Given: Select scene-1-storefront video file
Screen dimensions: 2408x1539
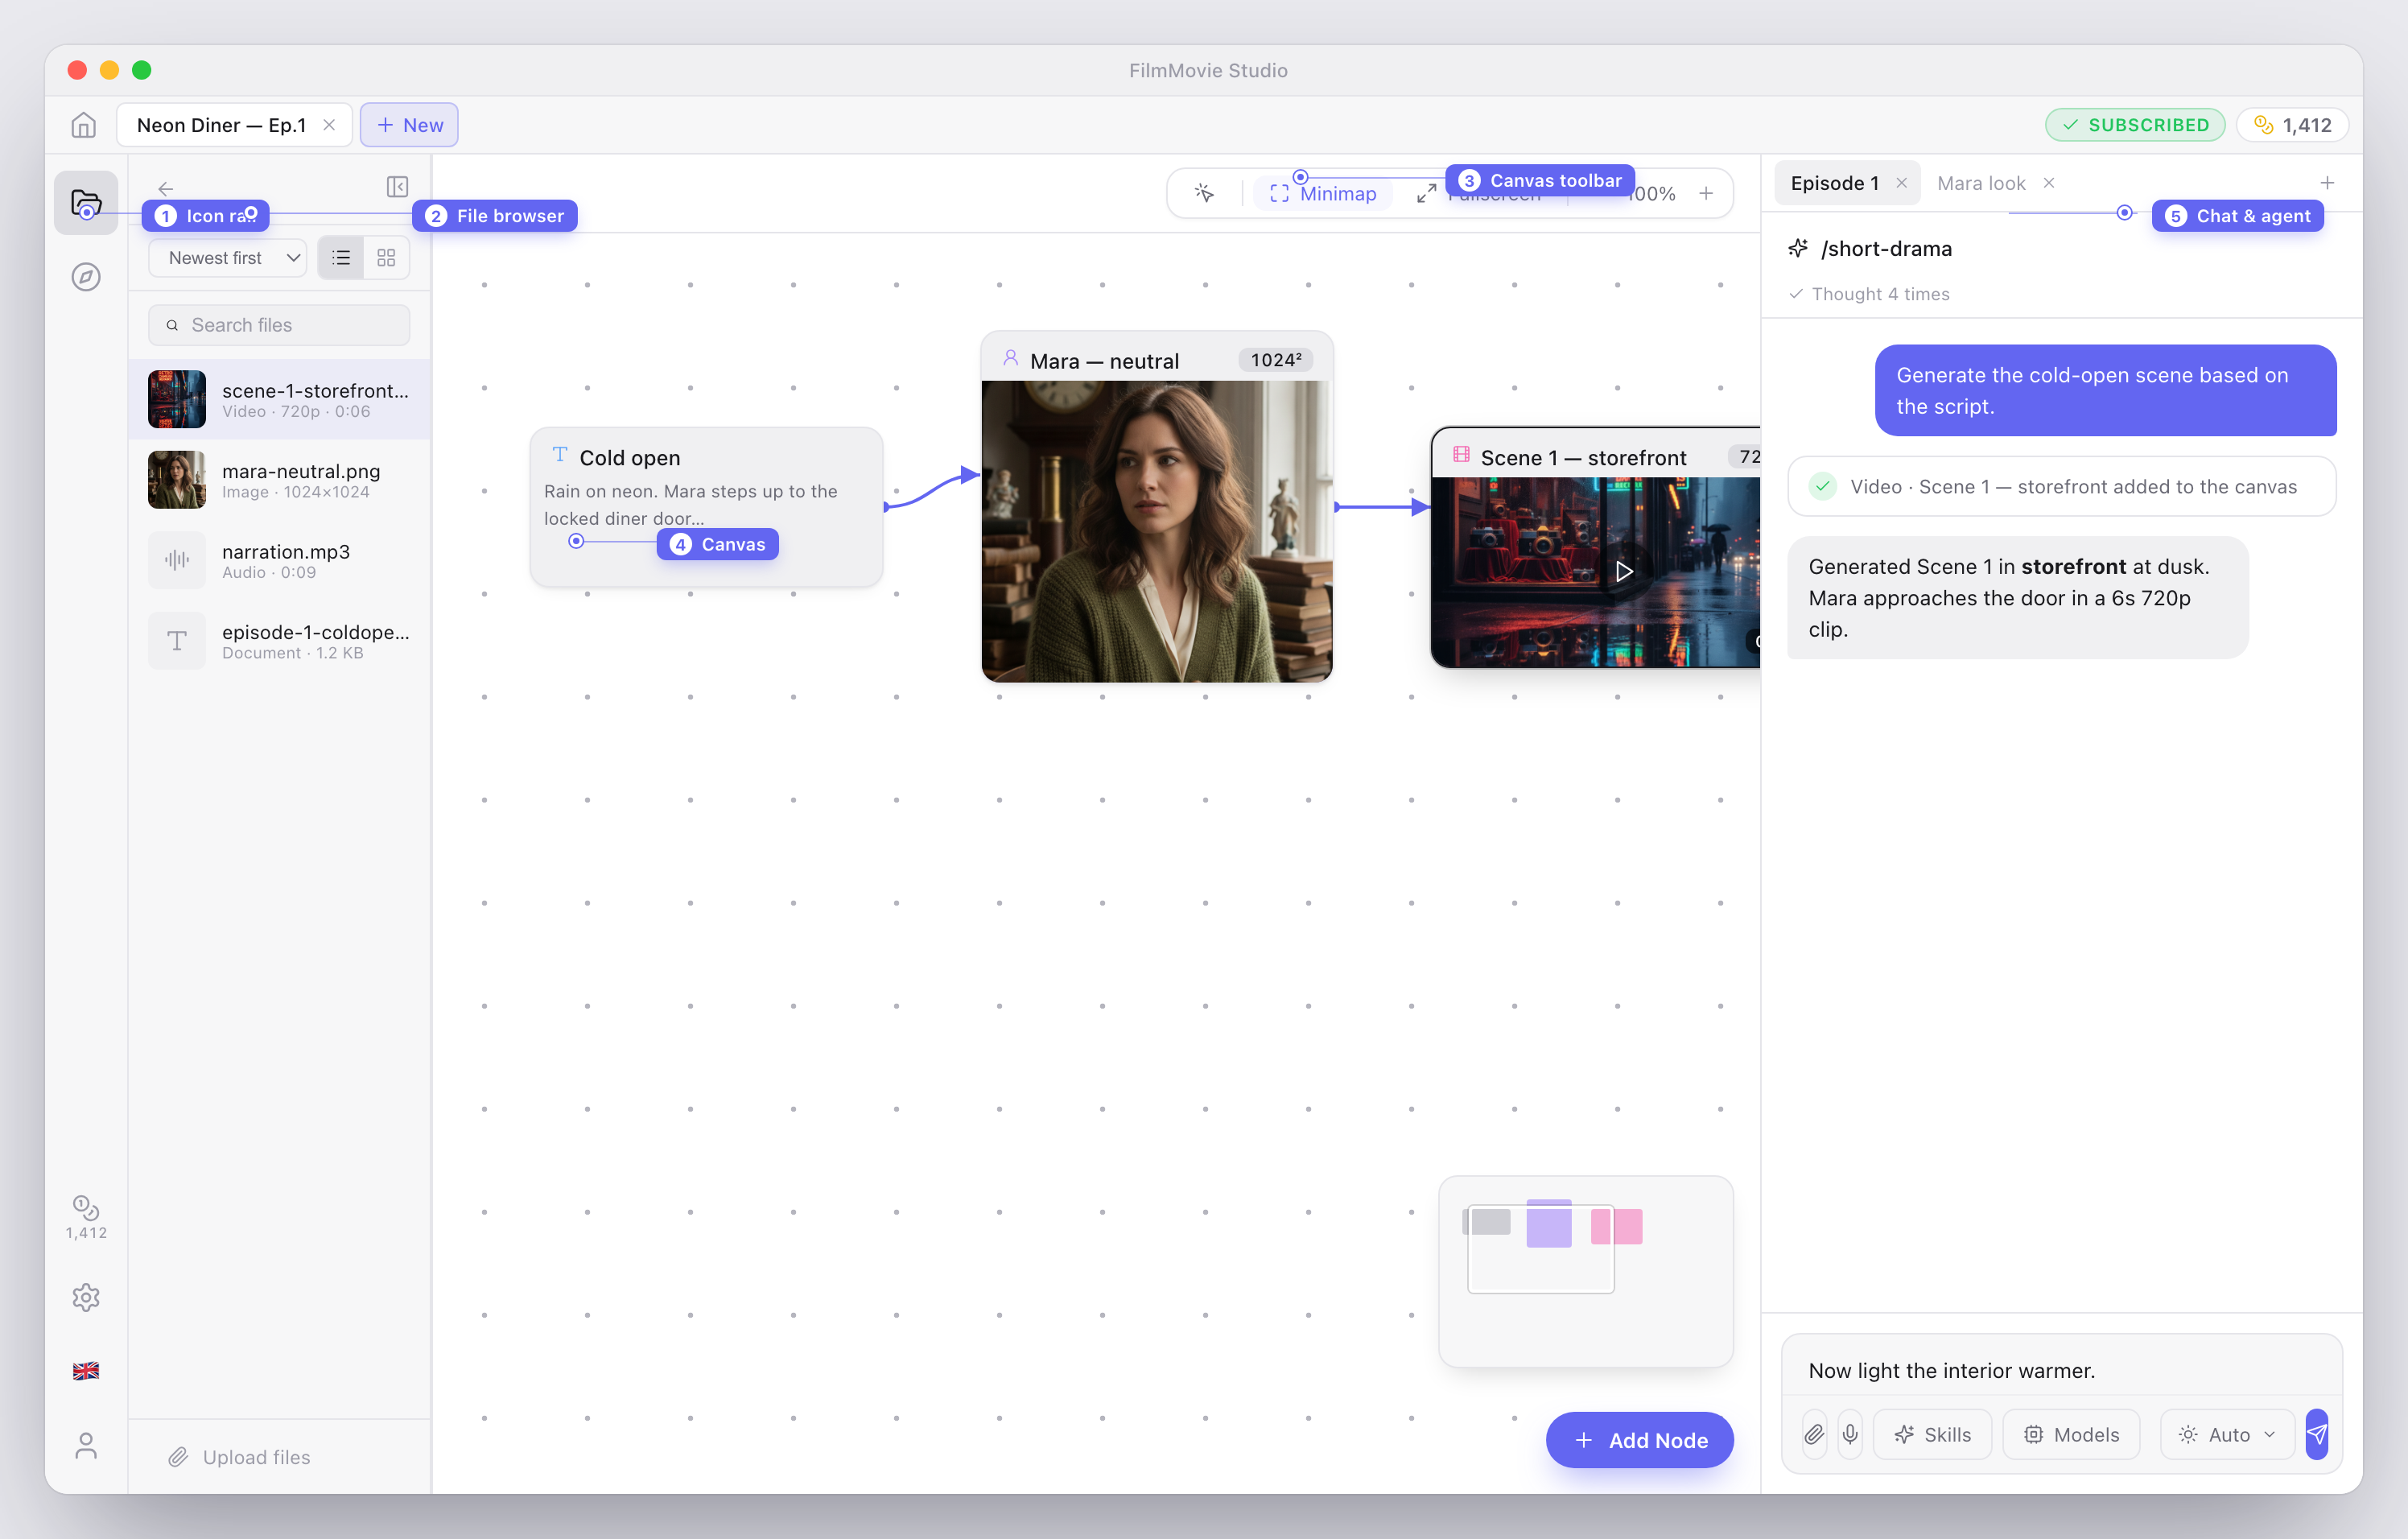Looking at the screenshot, I should 279,399.
